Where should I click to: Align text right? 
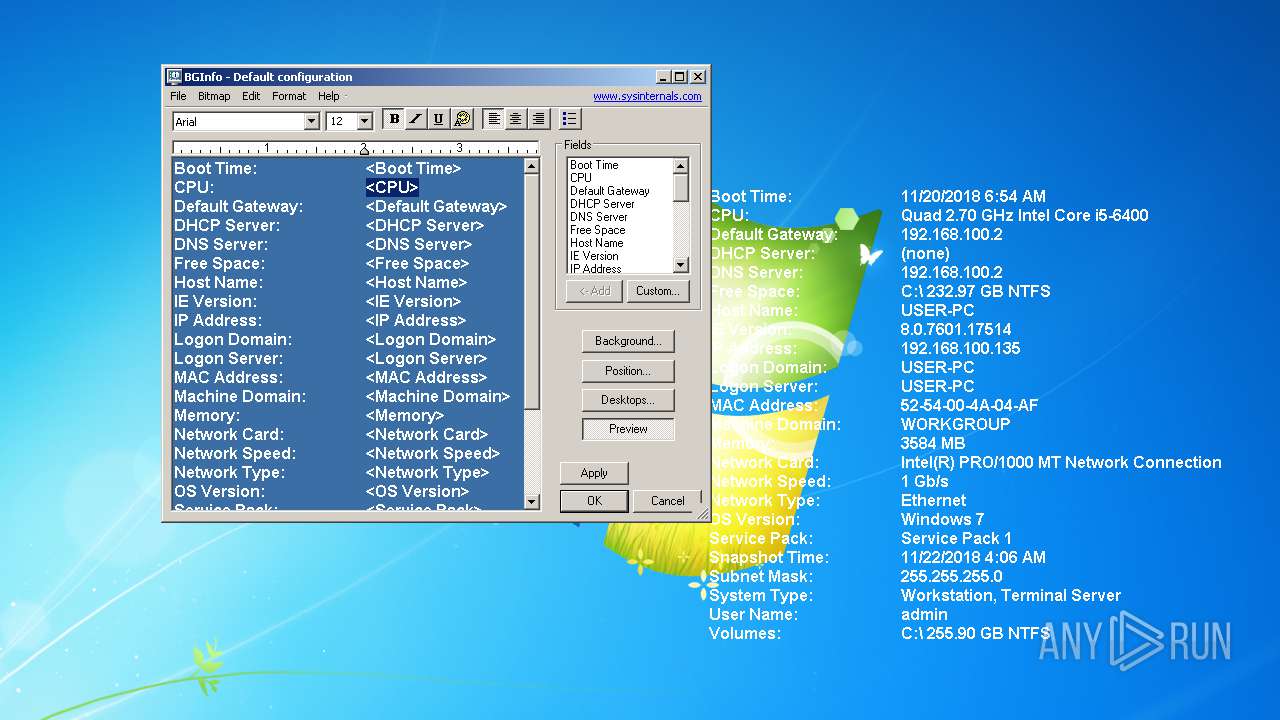click(538, 119)
